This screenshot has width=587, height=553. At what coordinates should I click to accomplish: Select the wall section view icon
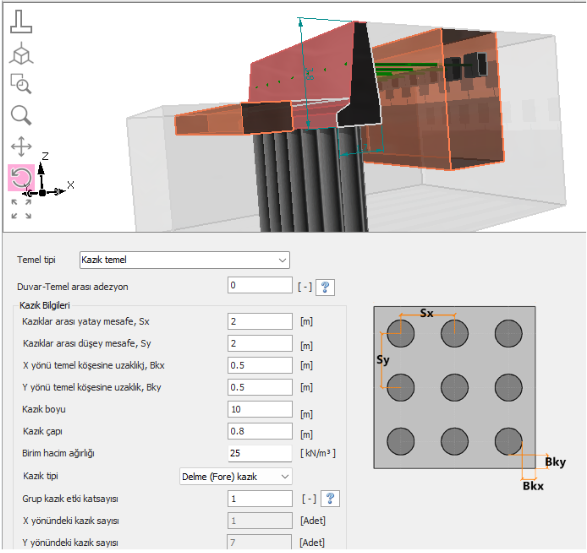(x=21, y=22)
